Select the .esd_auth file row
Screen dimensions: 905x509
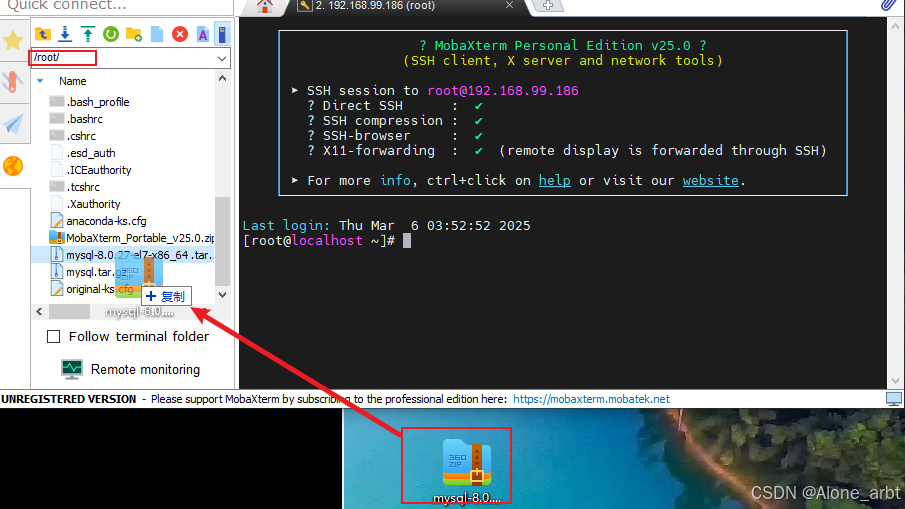[x=123, y=153]
